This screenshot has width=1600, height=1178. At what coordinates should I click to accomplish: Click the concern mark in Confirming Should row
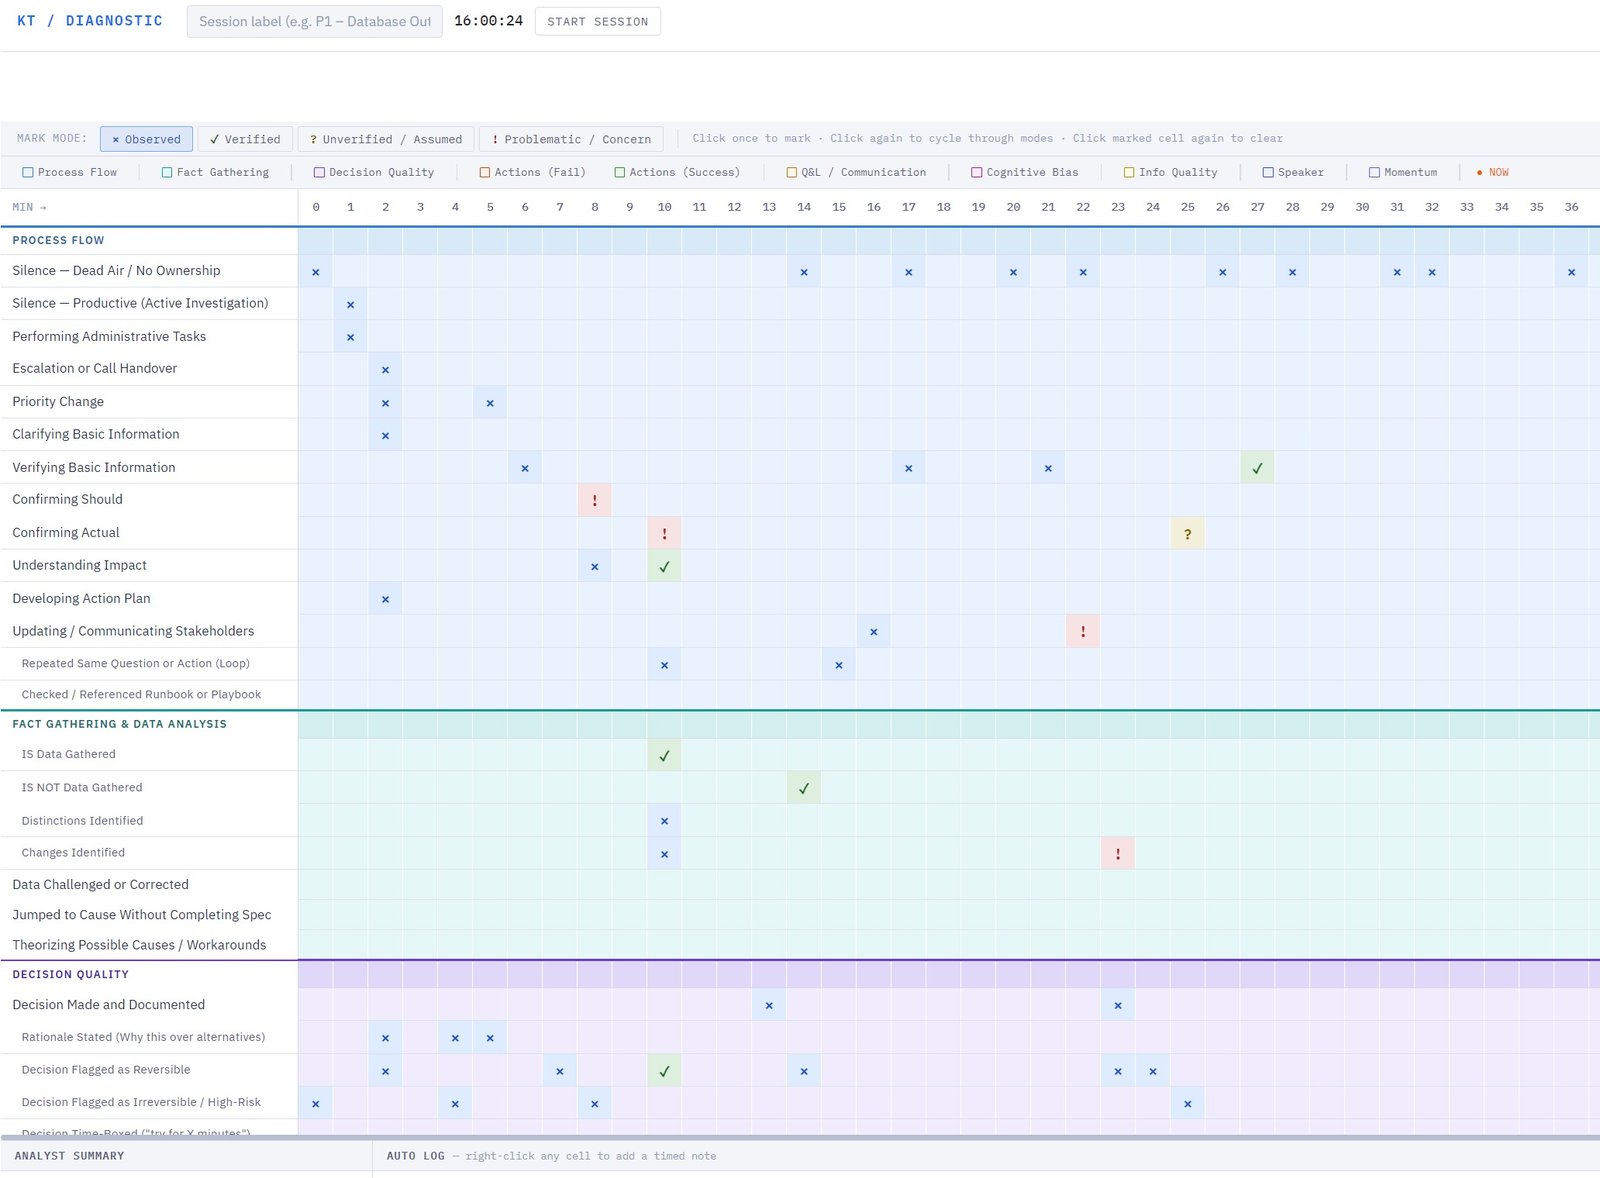coord(594,500)
